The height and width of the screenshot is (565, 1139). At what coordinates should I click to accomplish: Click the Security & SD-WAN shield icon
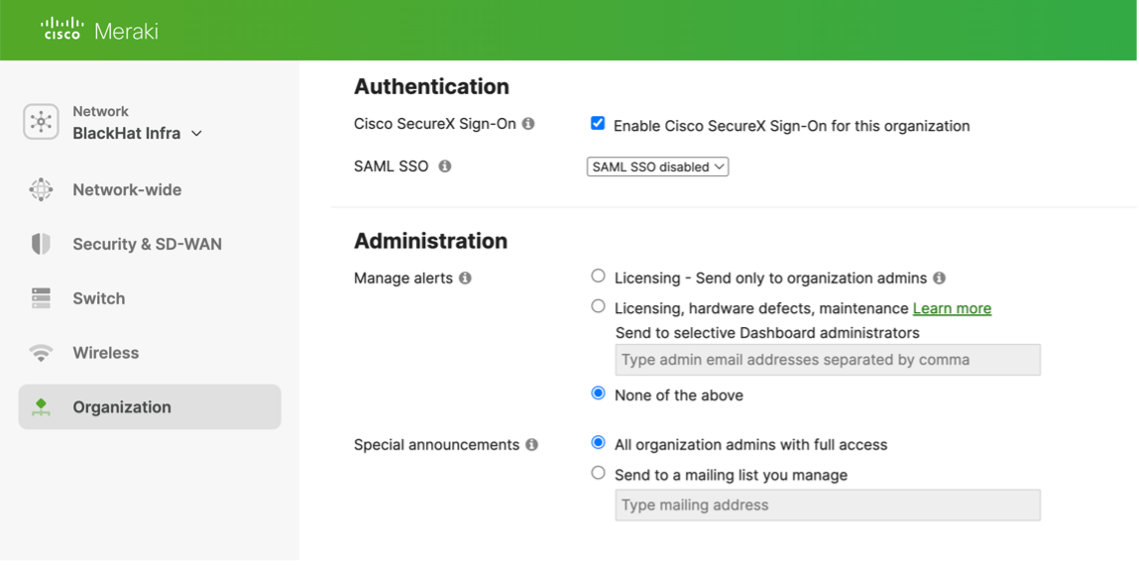coord(41,244)
